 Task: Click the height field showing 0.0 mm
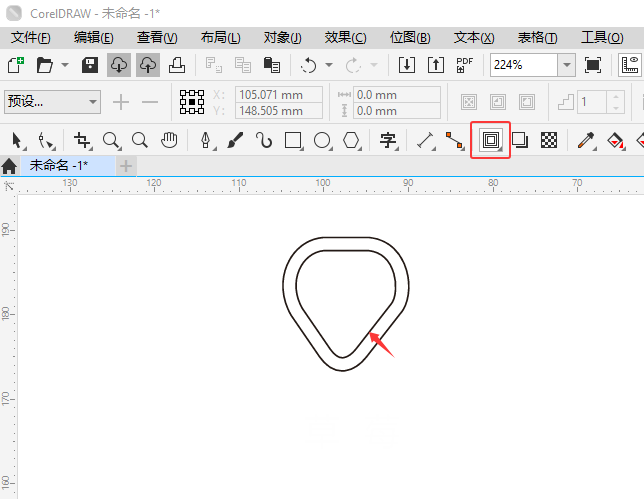click(x=397, y=111)
